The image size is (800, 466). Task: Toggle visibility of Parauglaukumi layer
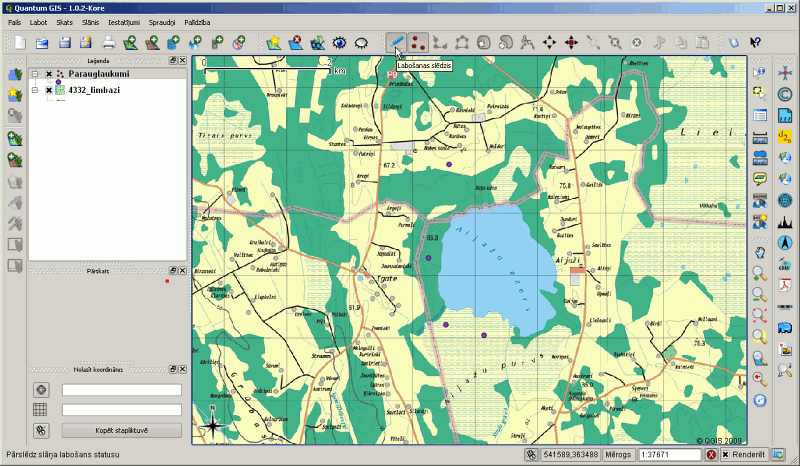click(x=49, y=74)
